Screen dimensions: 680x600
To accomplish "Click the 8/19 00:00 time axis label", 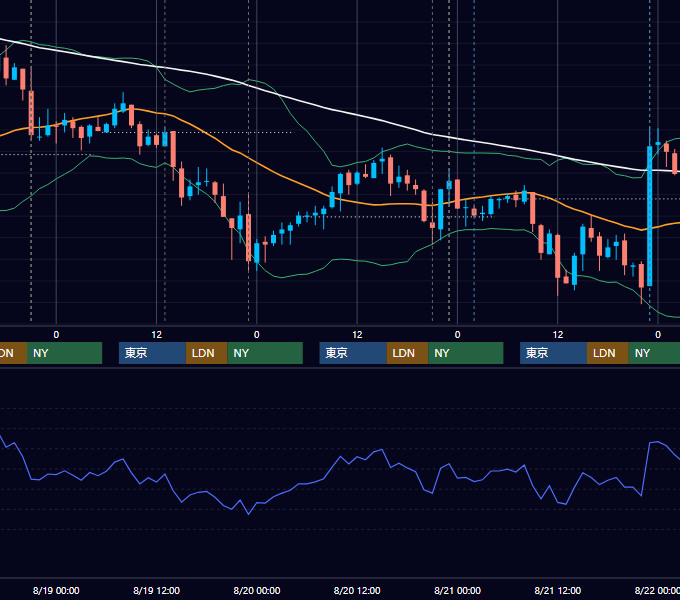I will pyautogui.click(x=56, y=590).
